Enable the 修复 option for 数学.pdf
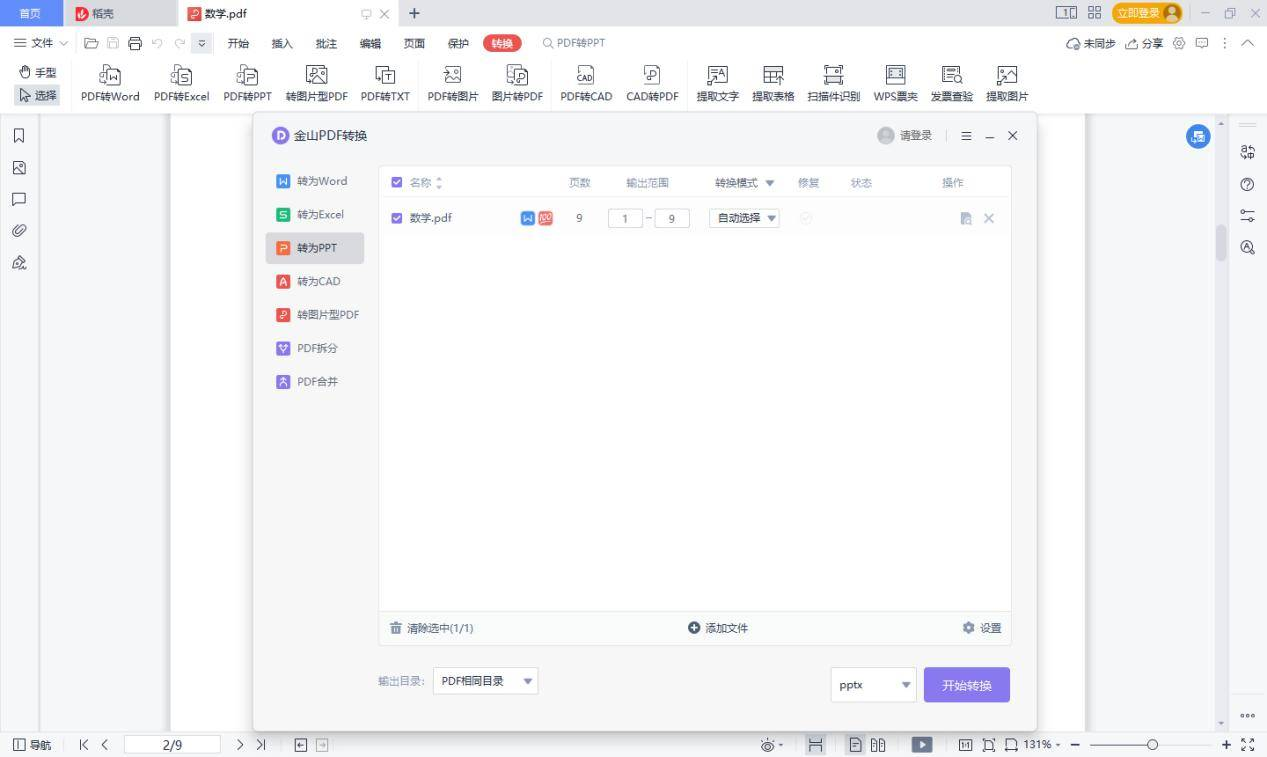The image size is (1267, 757). tap(806, 218)
